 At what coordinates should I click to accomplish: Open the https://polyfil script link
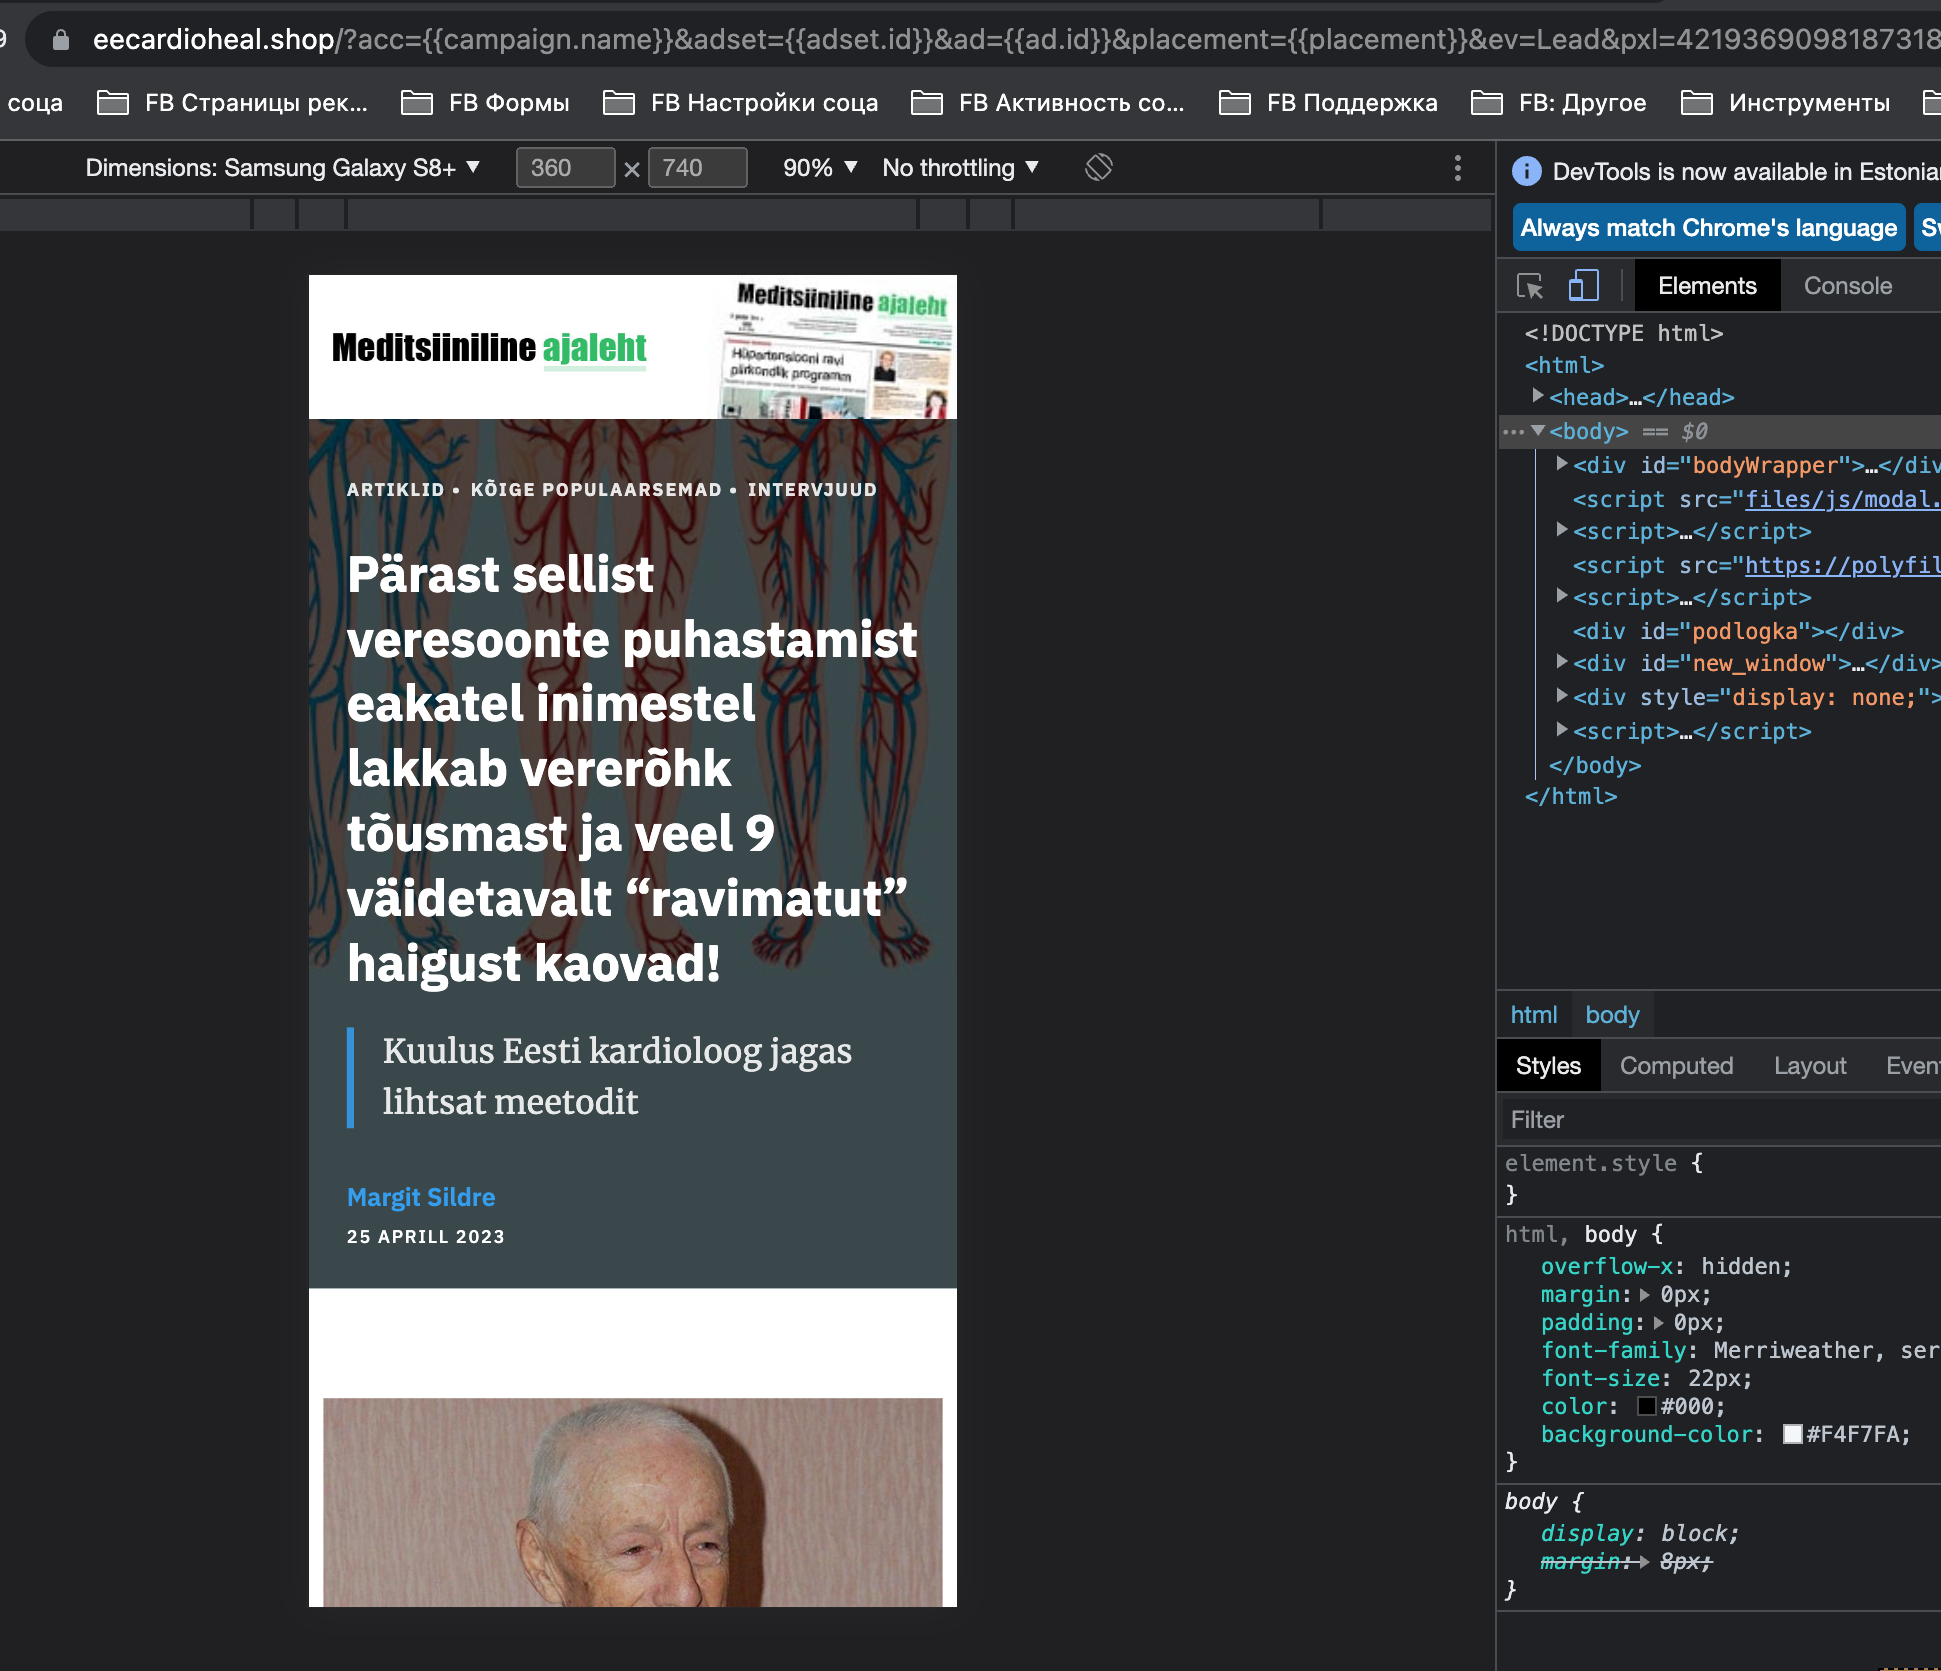pyautogui.click(x=1842, y=565)
